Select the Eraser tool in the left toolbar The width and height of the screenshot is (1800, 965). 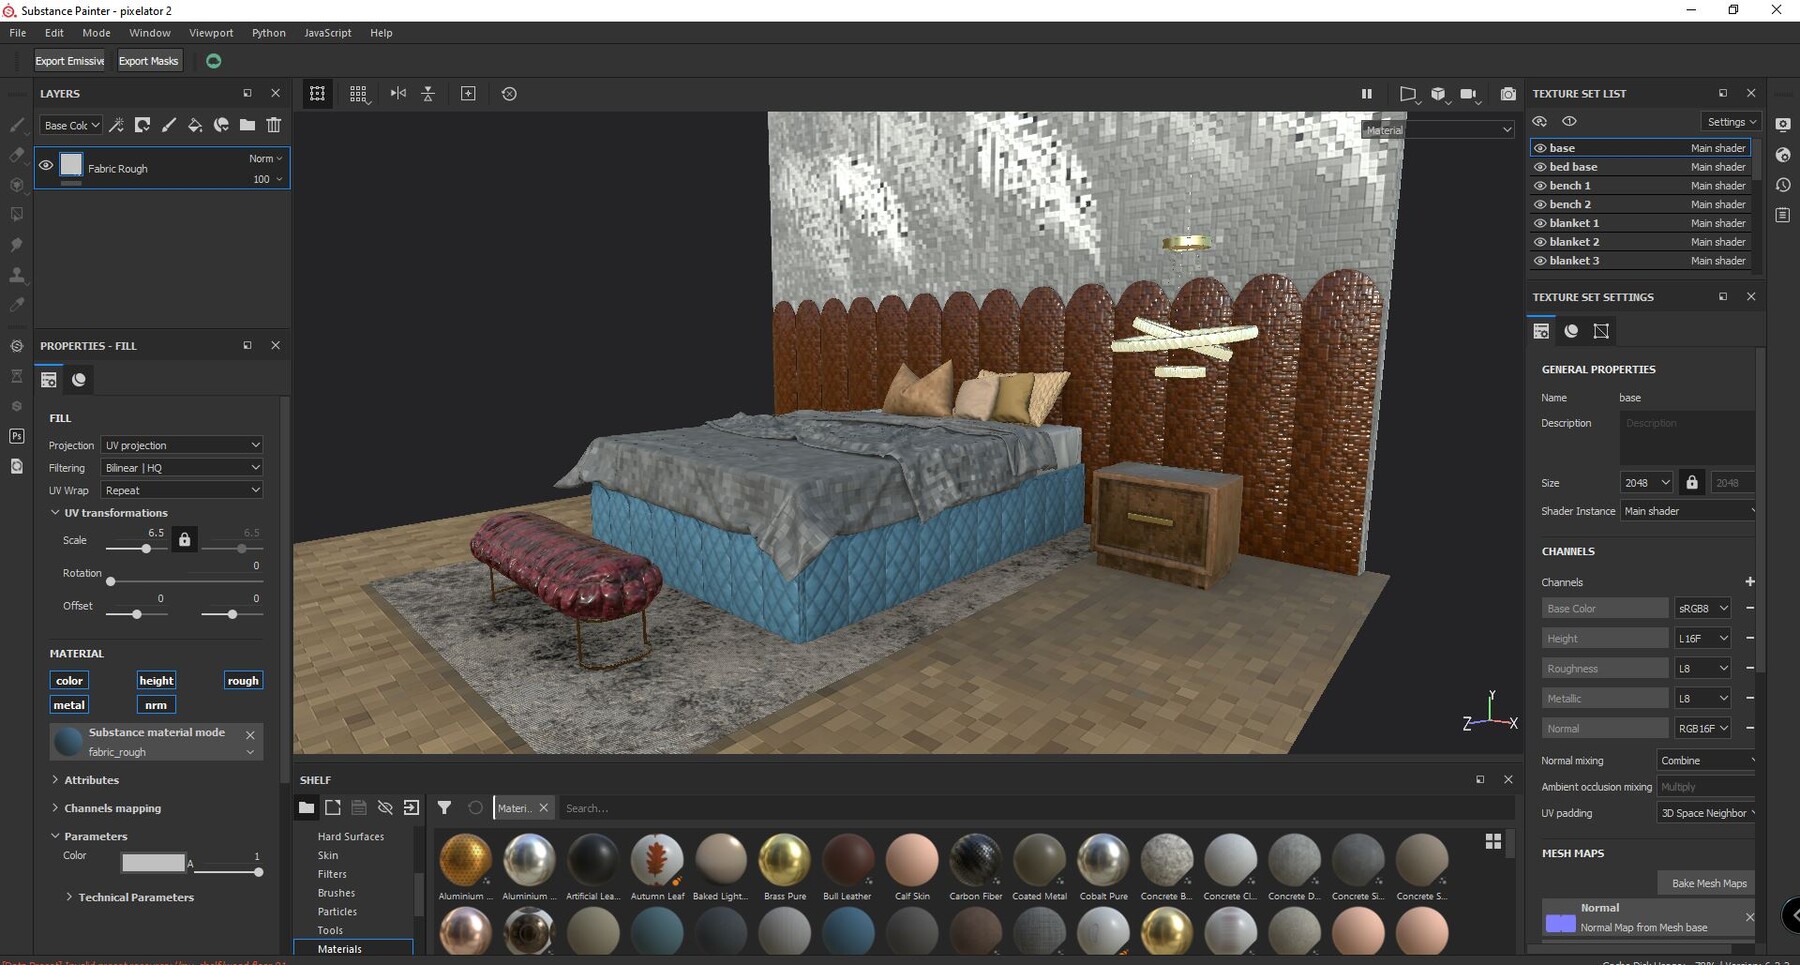point(16,155)
